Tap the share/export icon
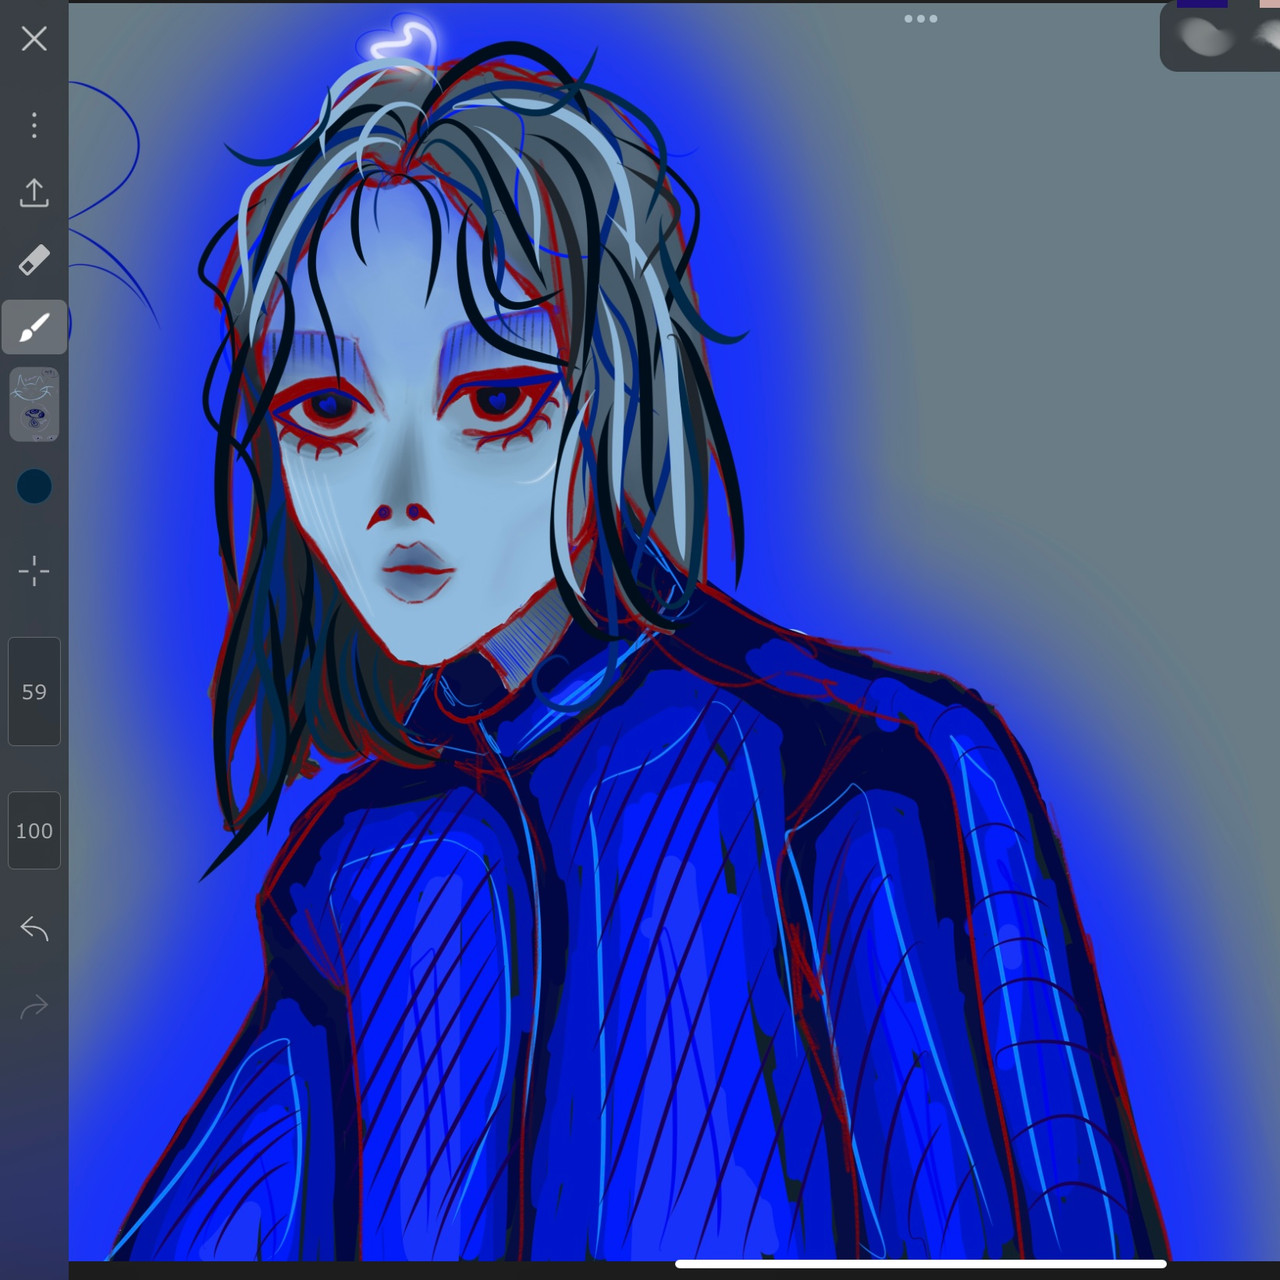1280x1280 pixels. coord(34,193)
